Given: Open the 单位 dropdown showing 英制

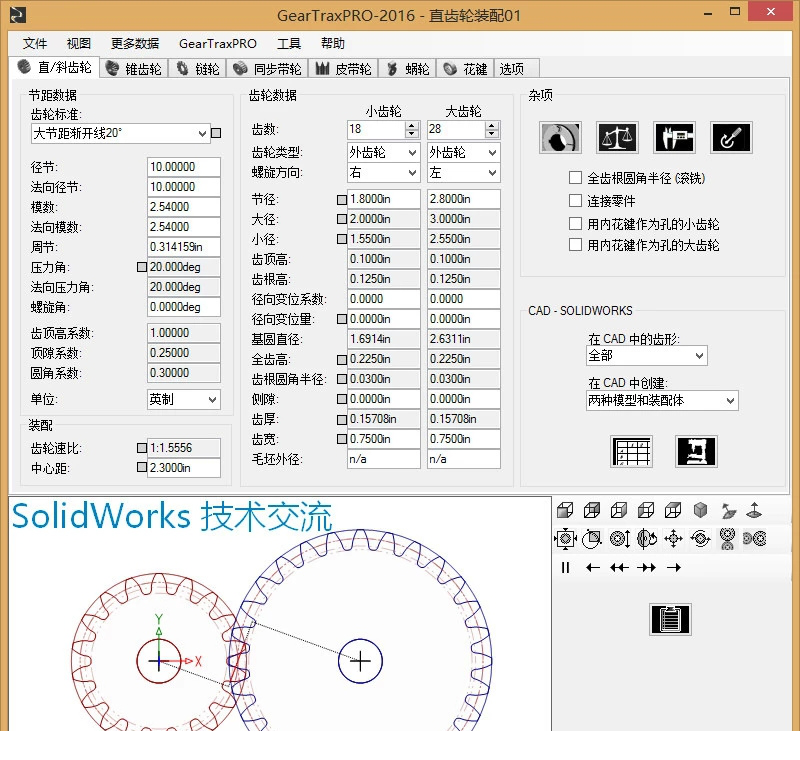Looking at the screenshot, I should pyautogui.click(x=184, y=399).
